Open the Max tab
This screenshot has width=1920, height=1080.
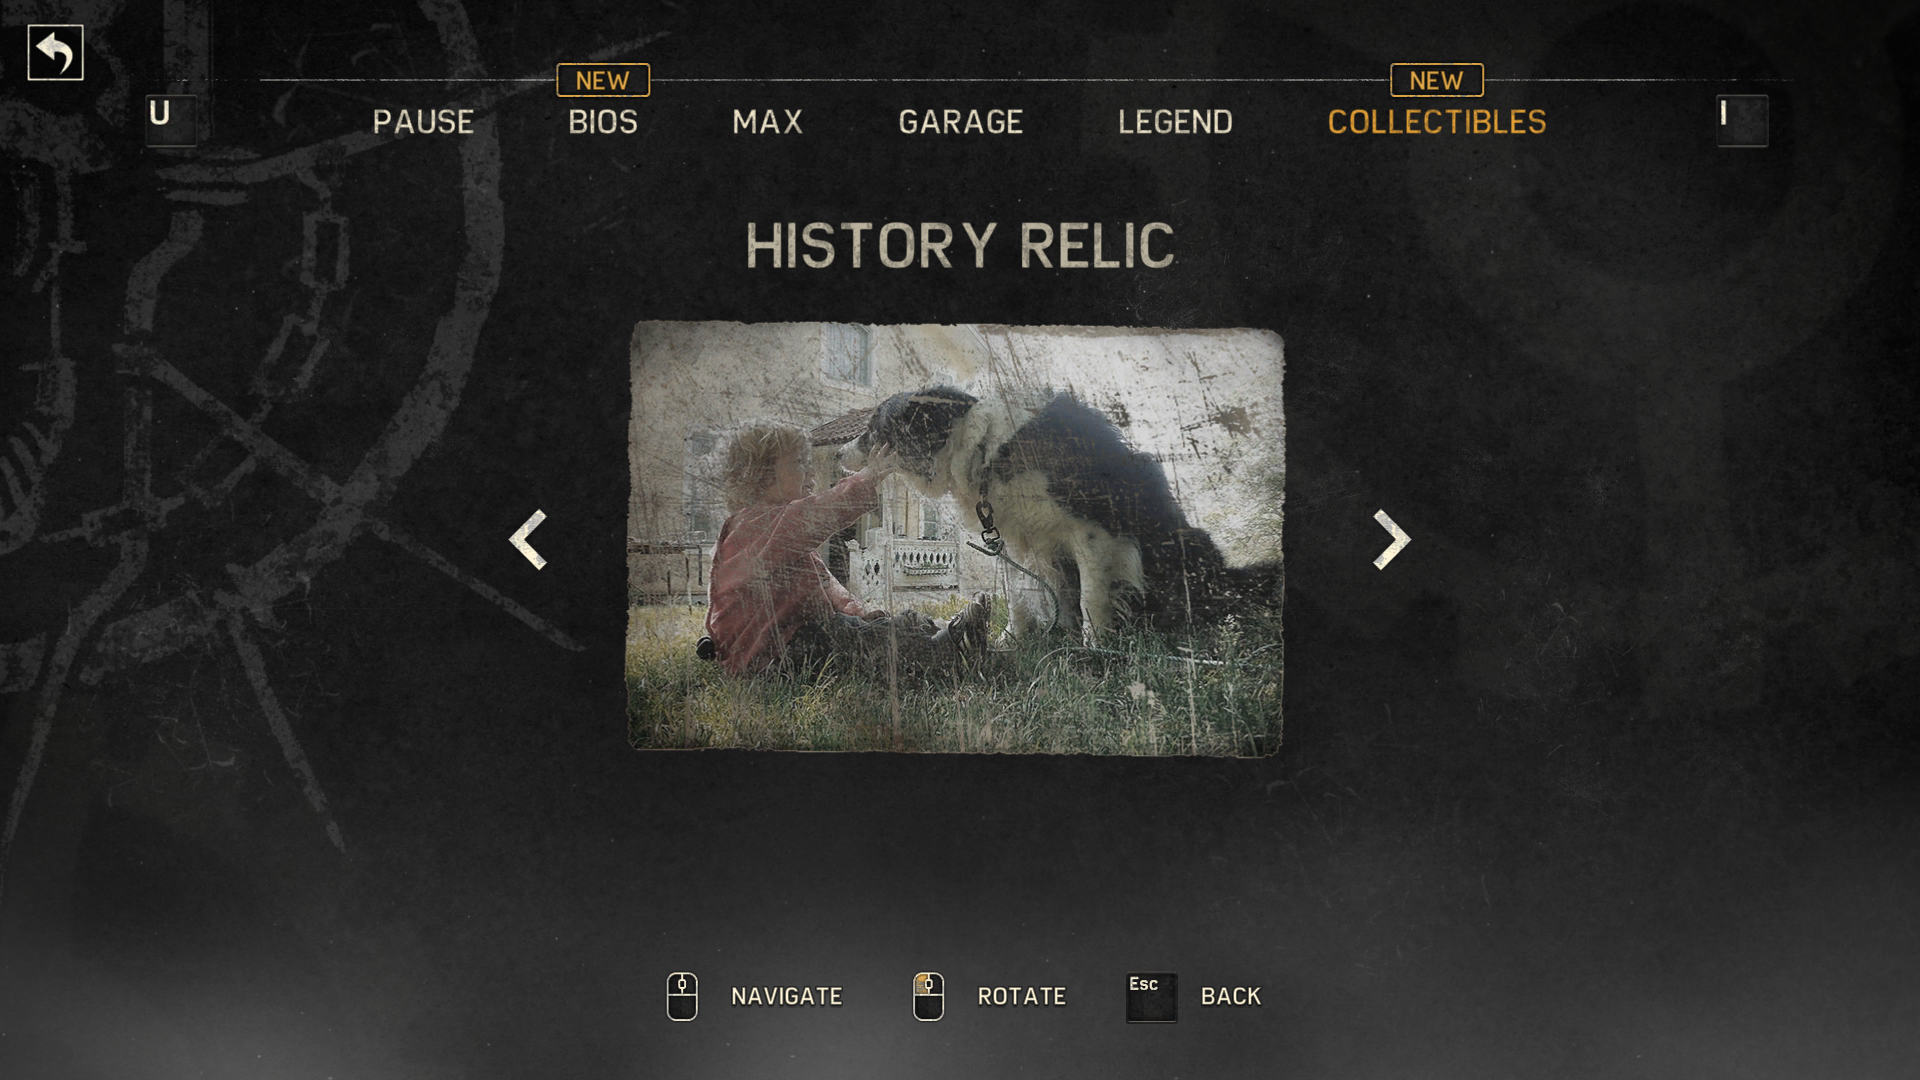tap(768, 122)
